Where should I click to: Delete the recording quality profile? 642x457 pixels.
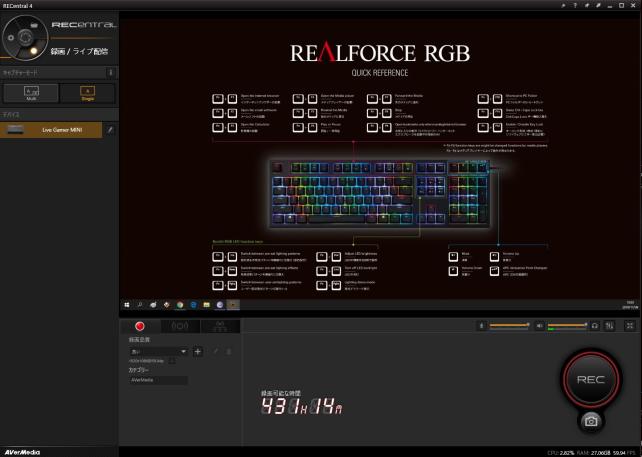pos(229,352)
